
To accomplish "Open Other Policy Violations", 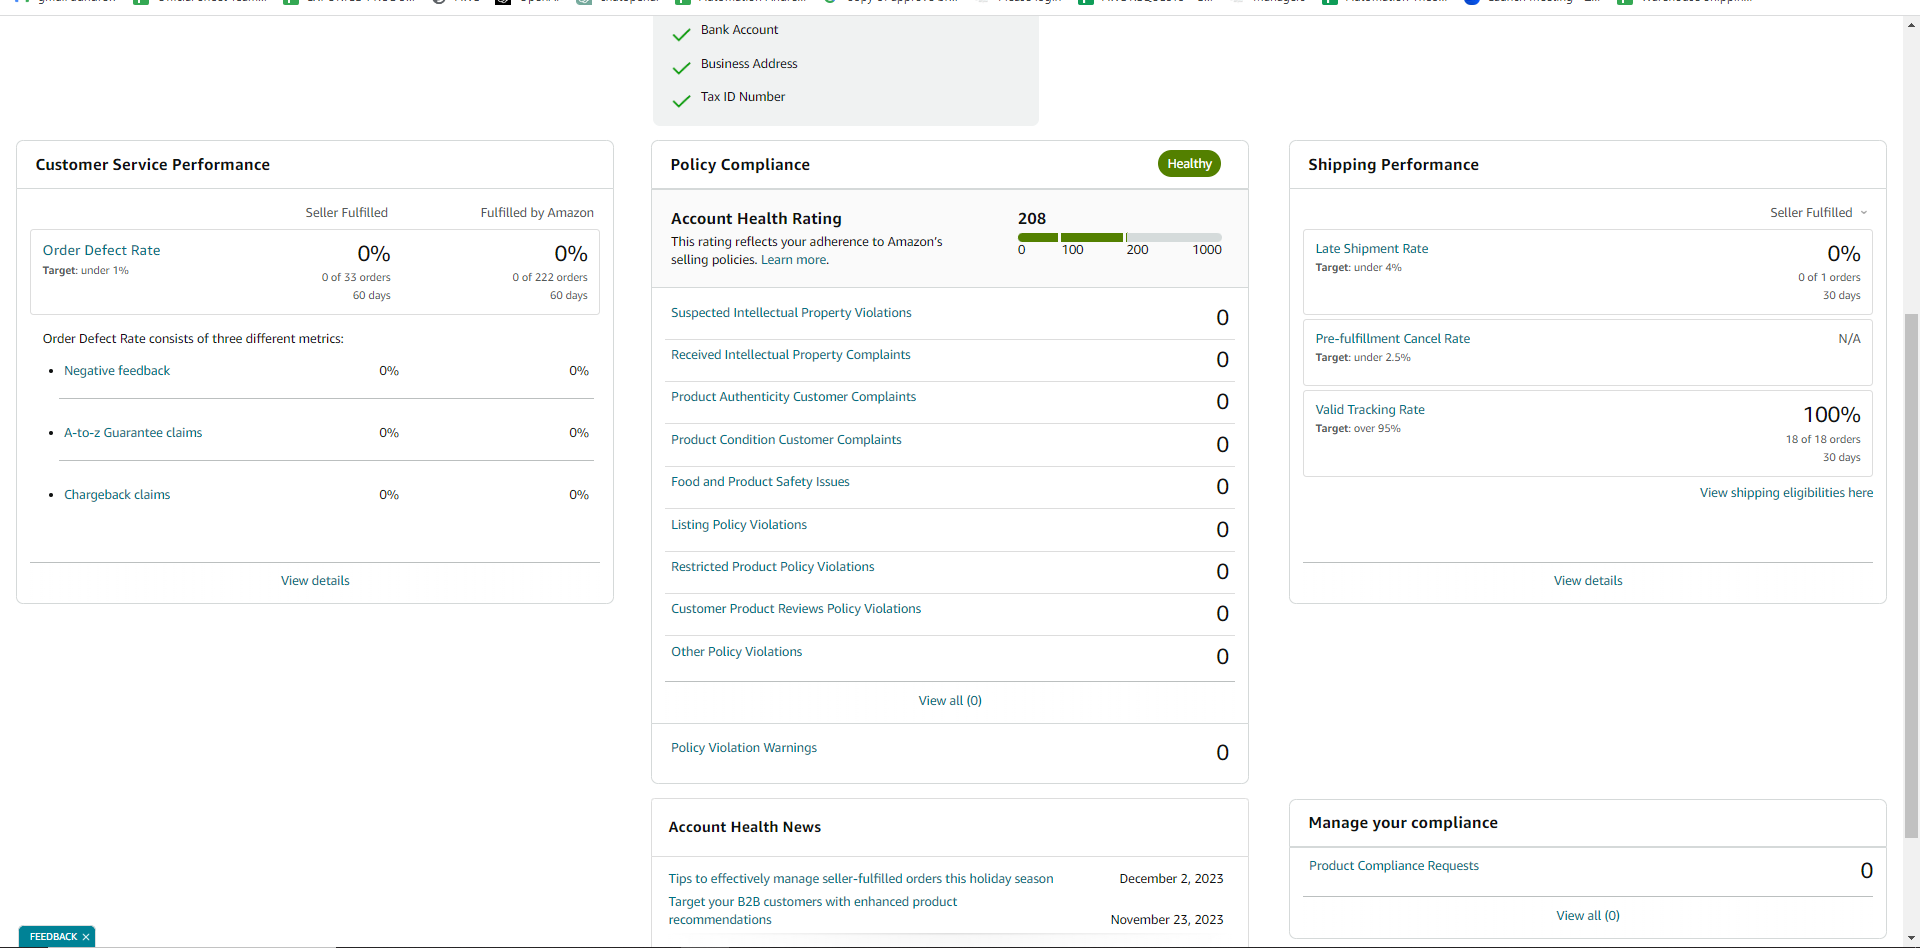I will pos(736,652).
